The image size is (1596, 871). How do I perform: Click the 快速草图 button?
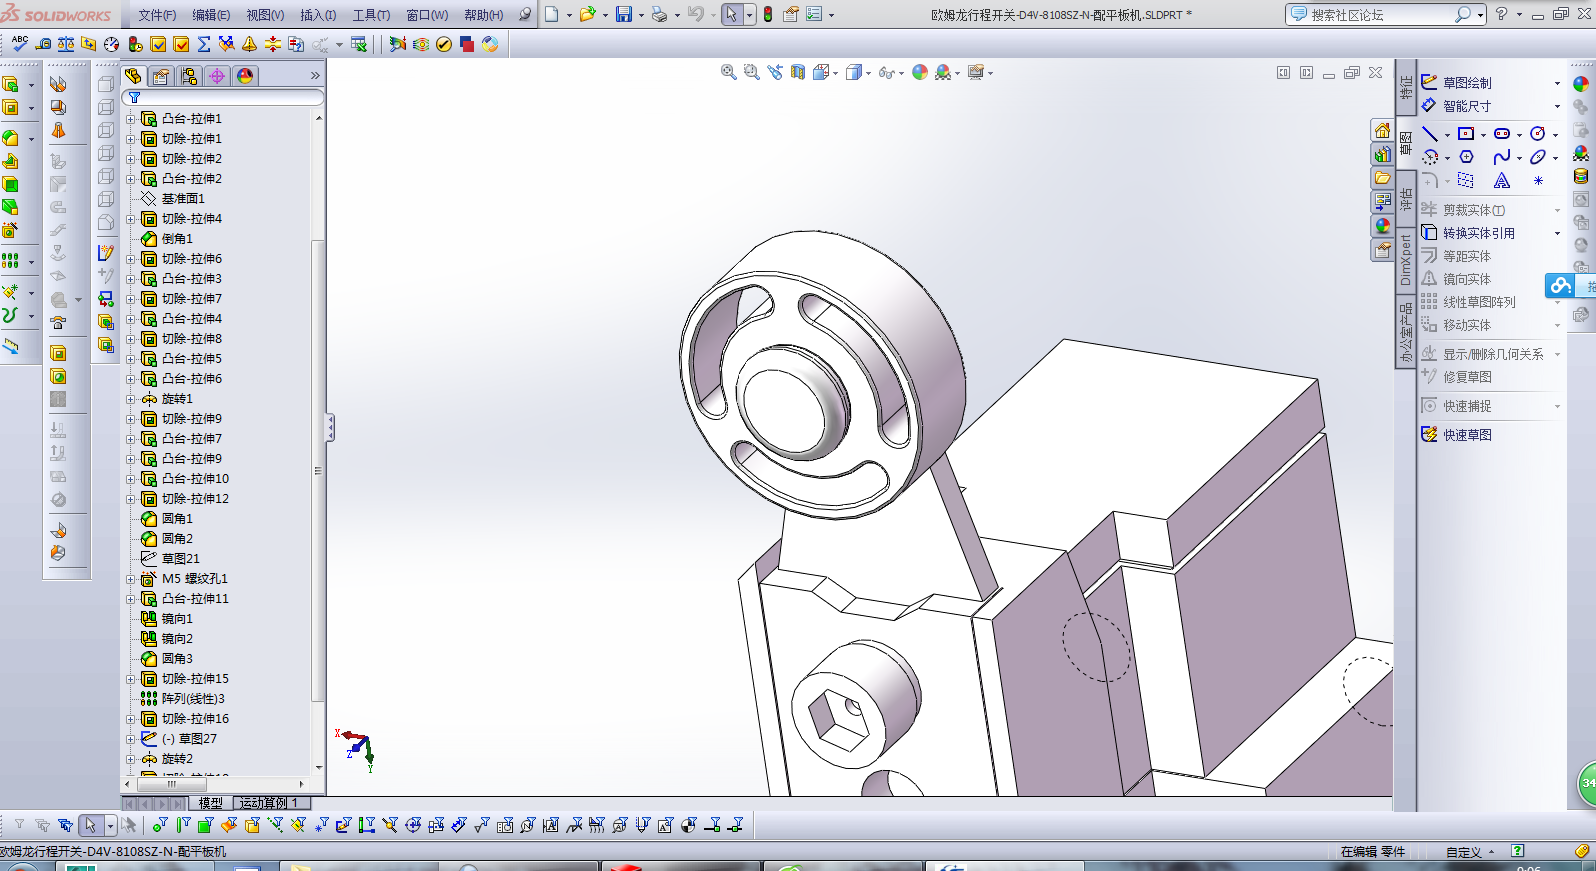1456,435
